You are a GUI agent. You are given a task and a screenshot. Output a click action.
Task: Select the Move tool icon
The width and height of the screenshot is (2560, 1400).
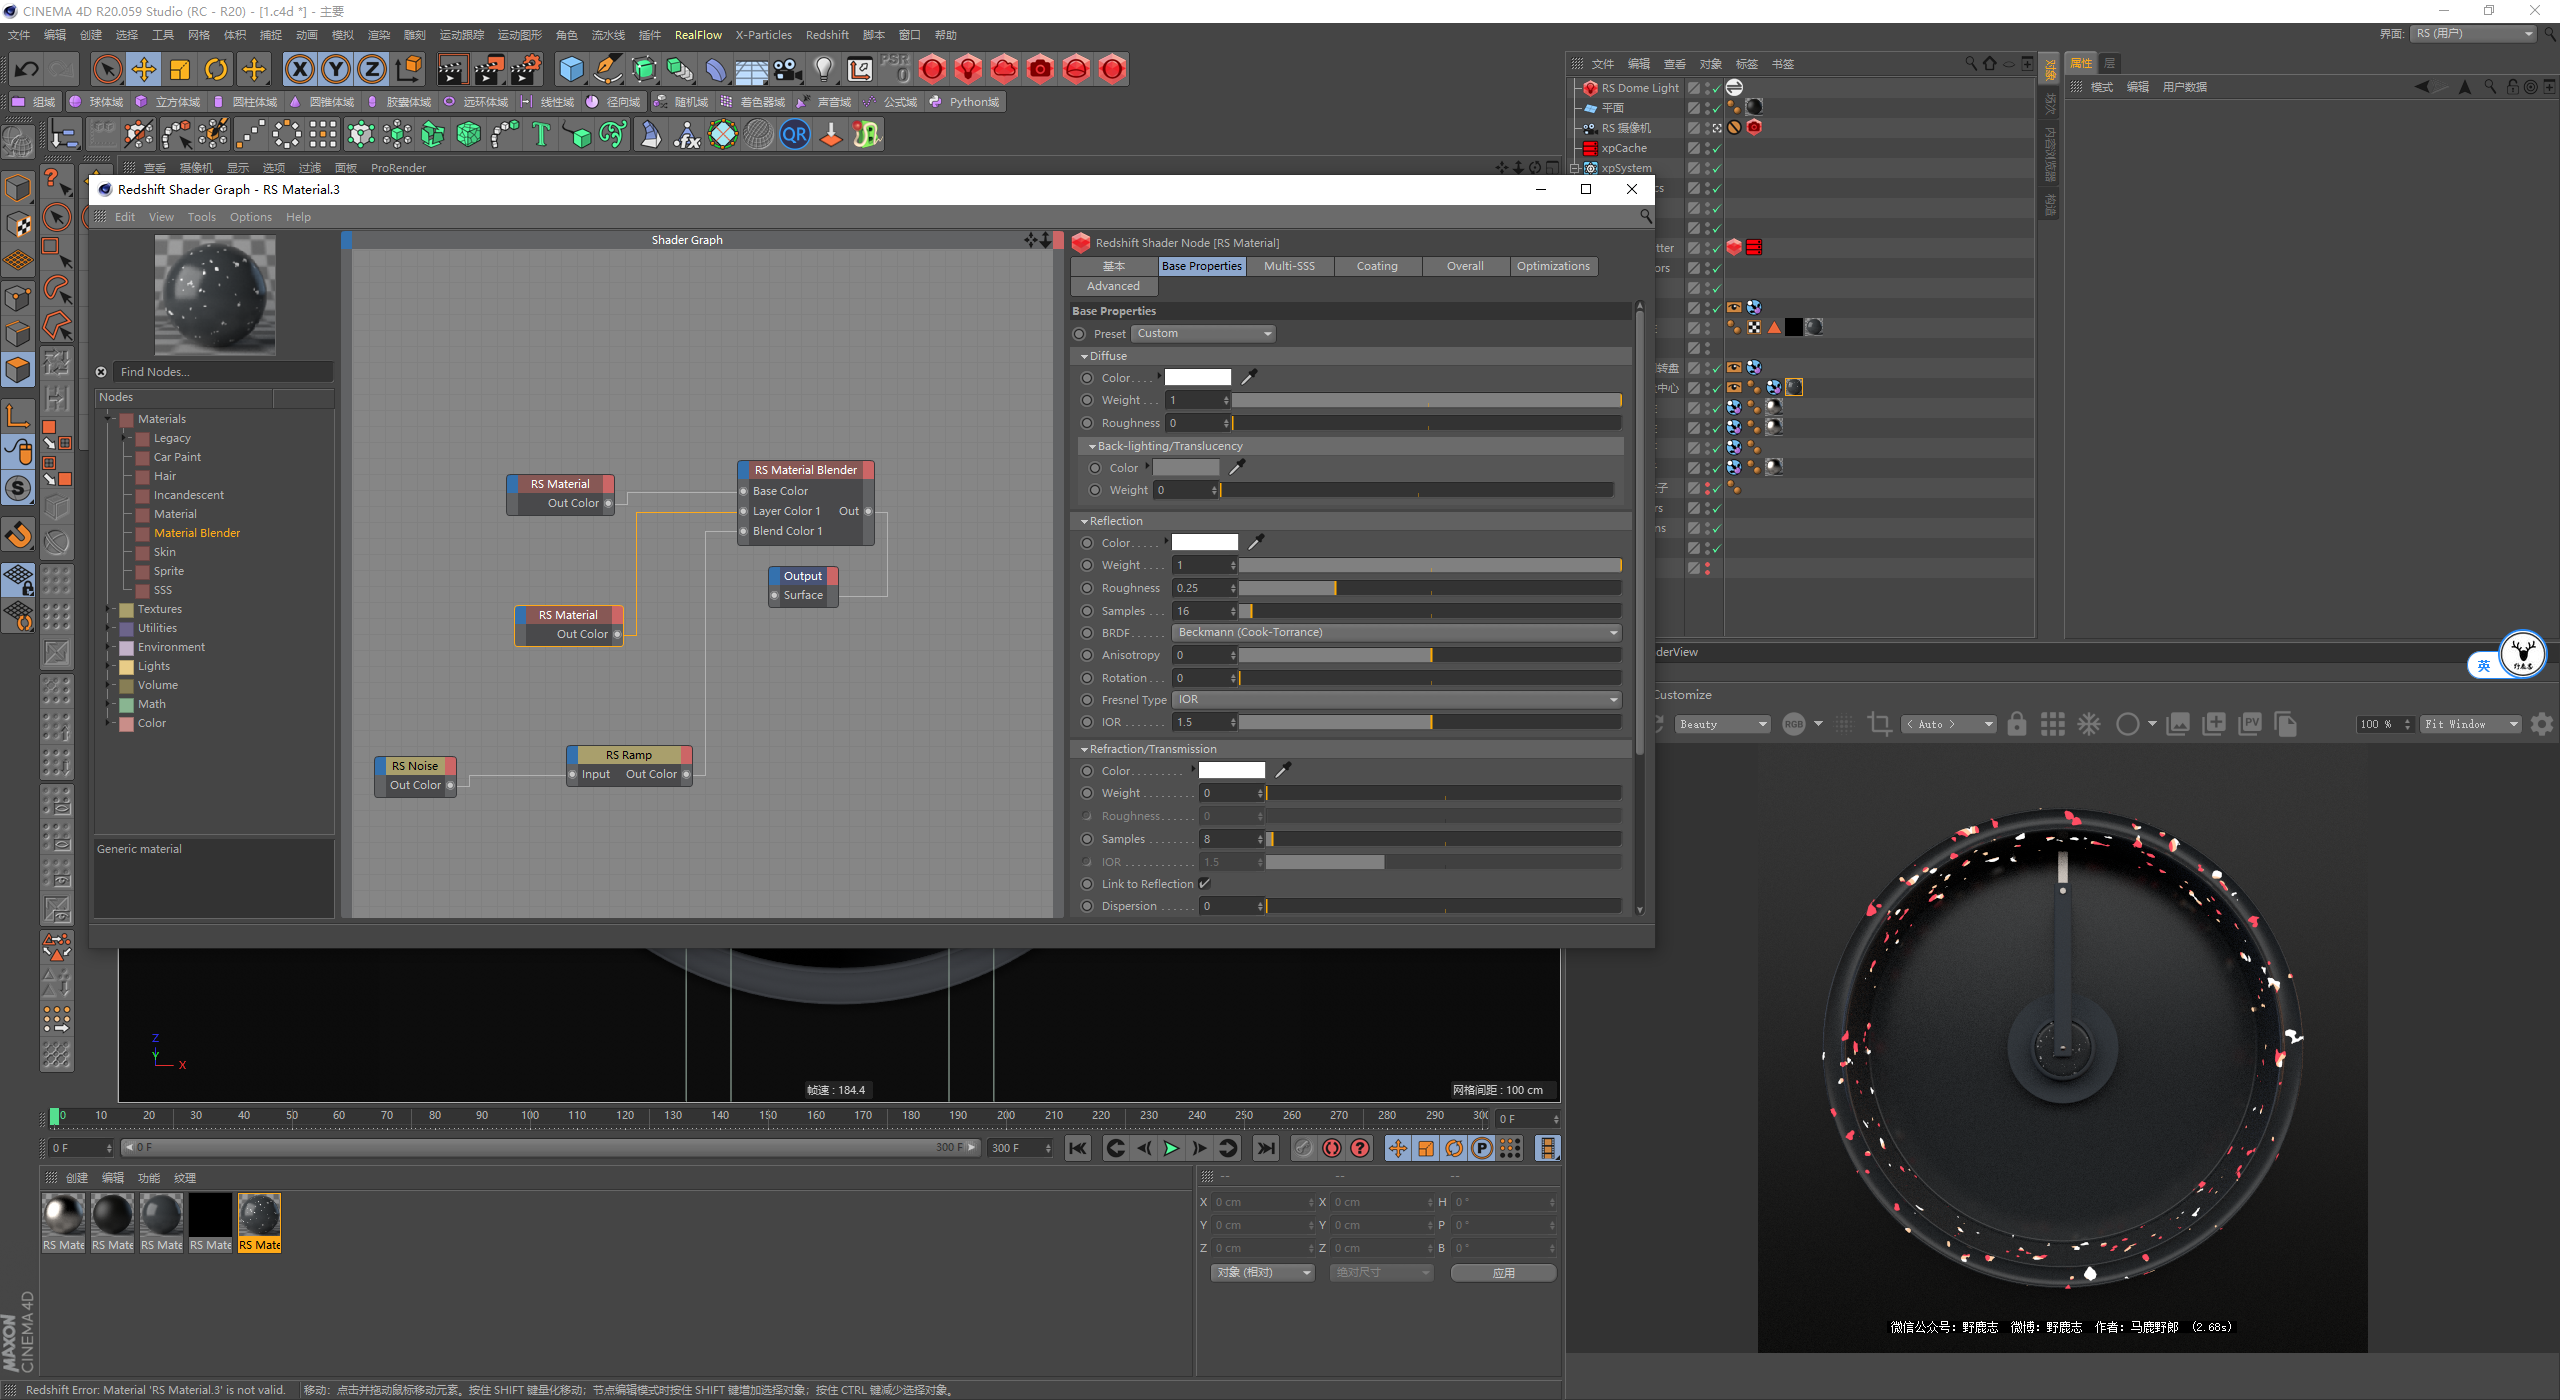pyautogui.click(x=144, y=69)
